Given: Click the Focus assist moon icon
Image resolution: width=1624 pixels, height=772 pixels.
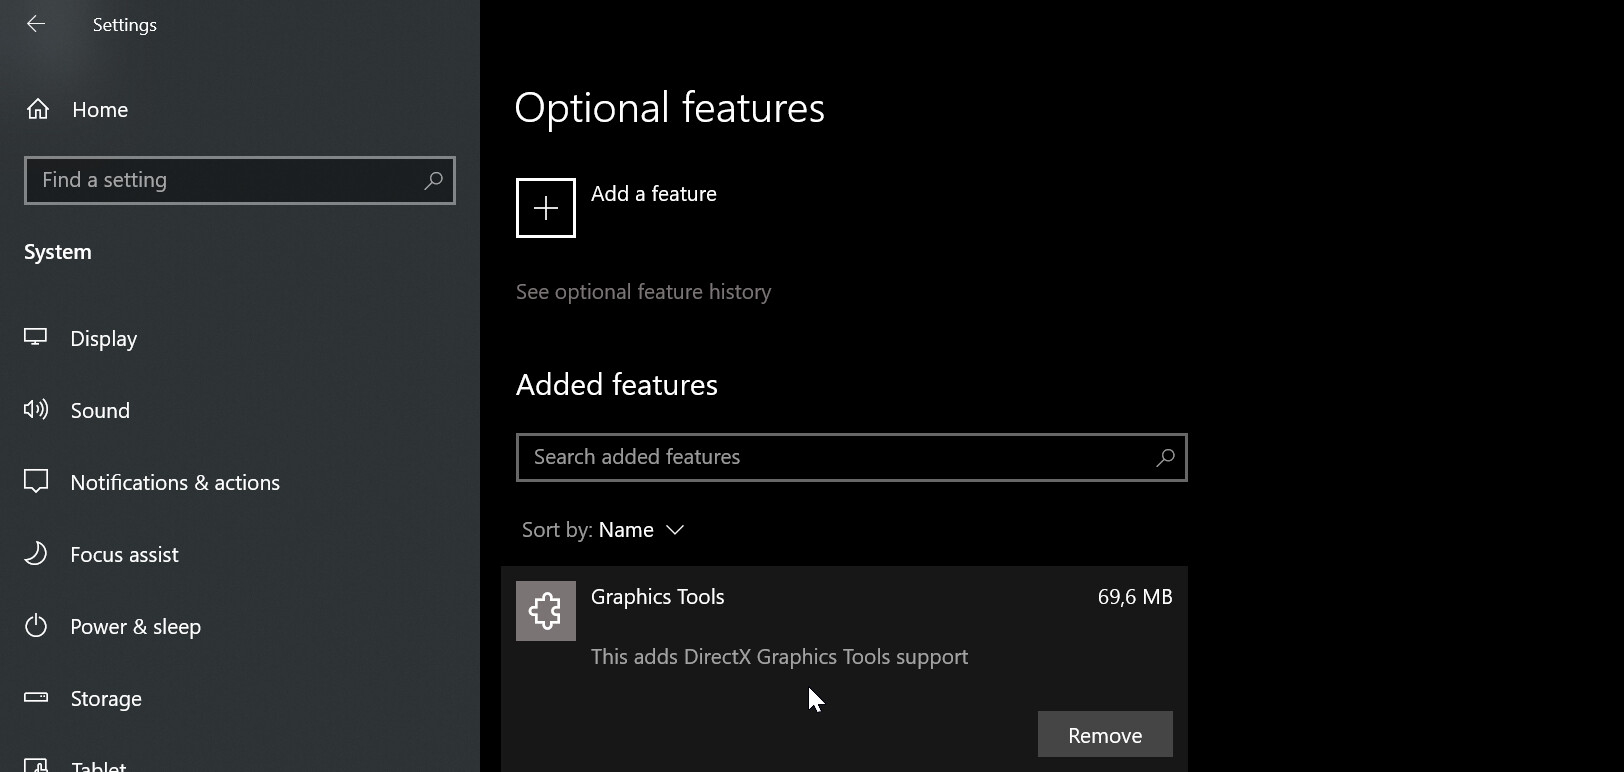Looking at the screenshot, I should pyautogui.click(x=36, y=554).
